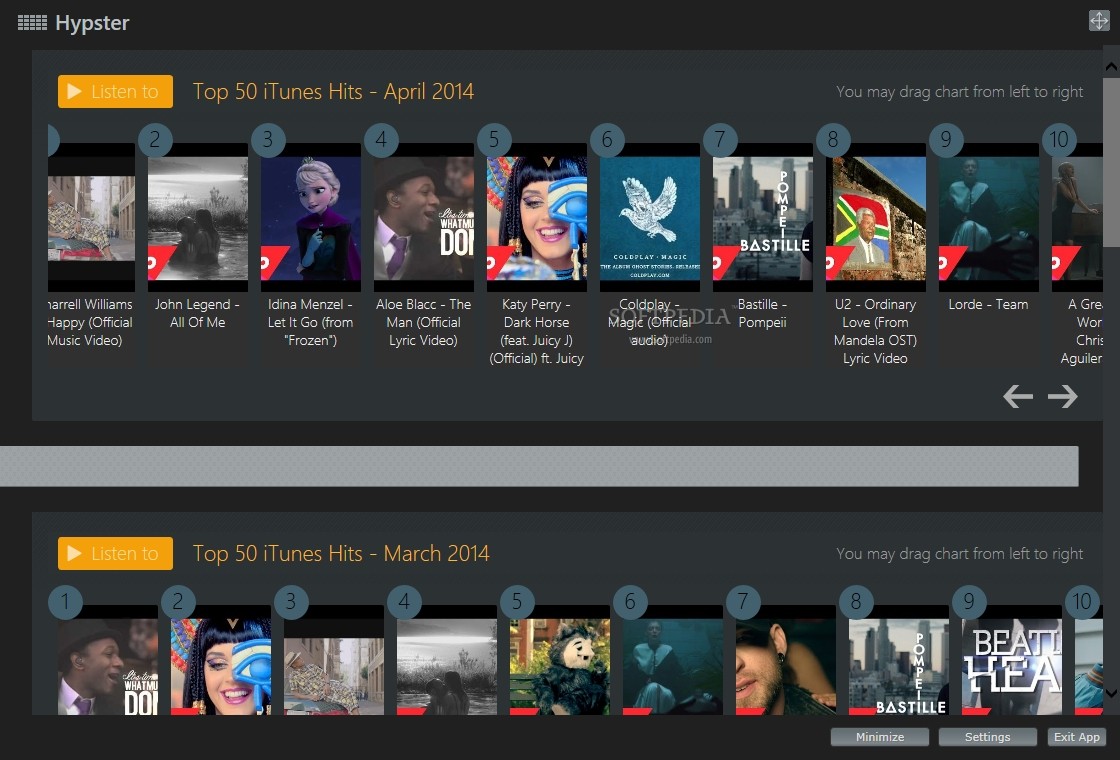Click Top 50 iTunes Hits - April 2014 heading
Image resolution: width=1120 pixels, height=760 pixels.
point(334,91)
